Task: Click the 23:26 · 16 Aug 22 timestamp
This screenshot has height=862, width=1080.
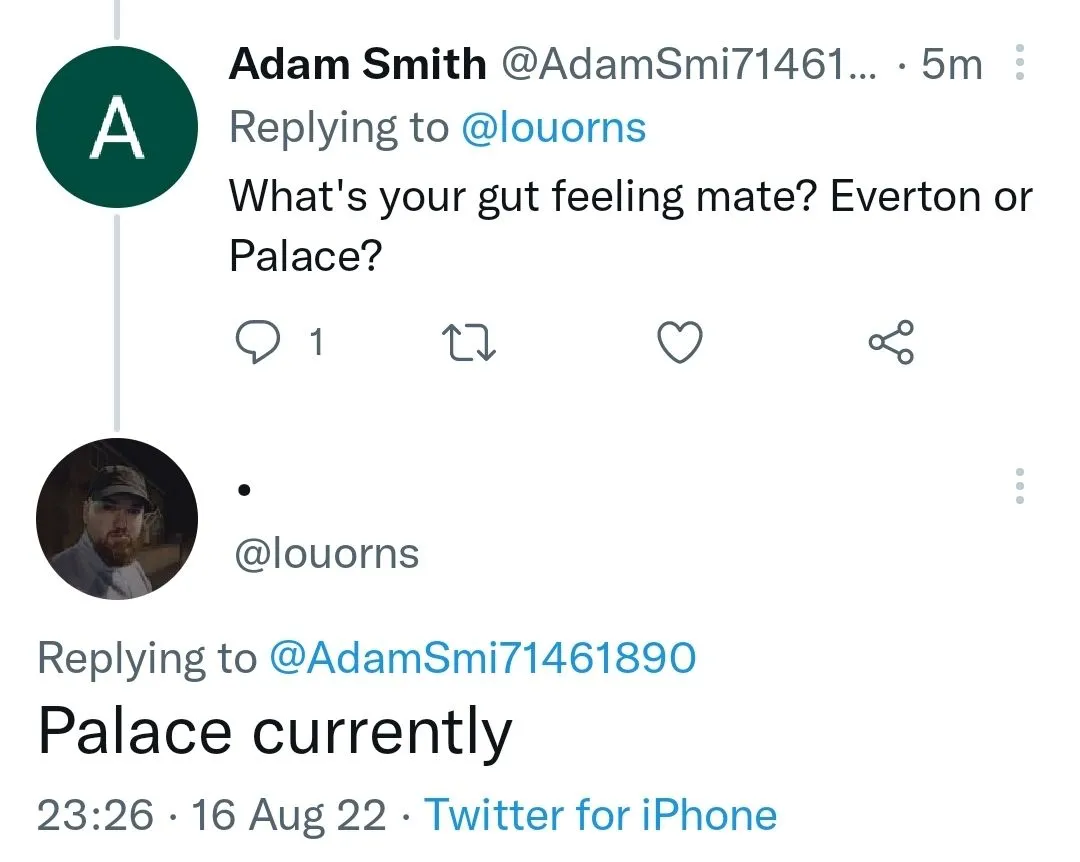Action: [212, 815]
